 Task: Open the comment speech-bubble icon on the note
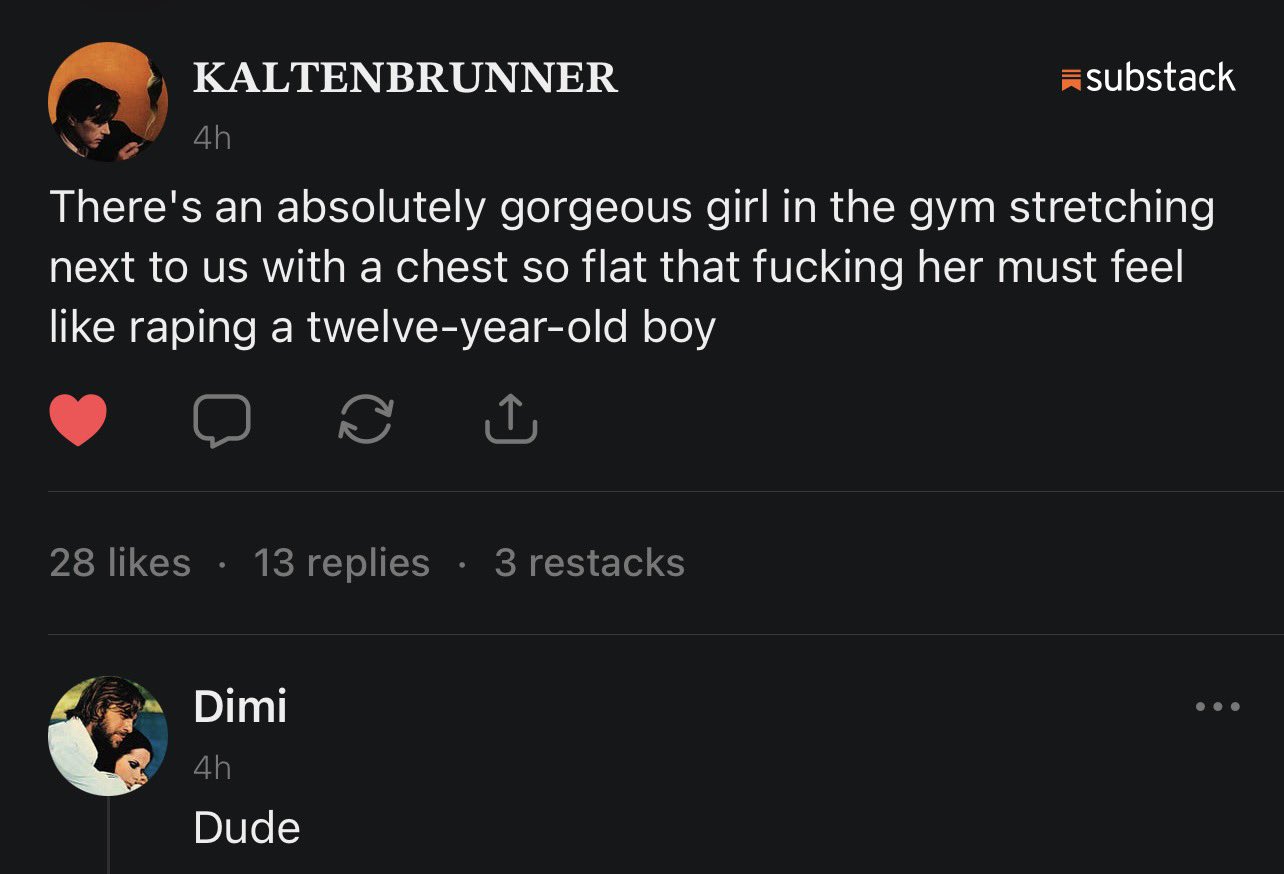pyautogui.click(x=222, y=420)
